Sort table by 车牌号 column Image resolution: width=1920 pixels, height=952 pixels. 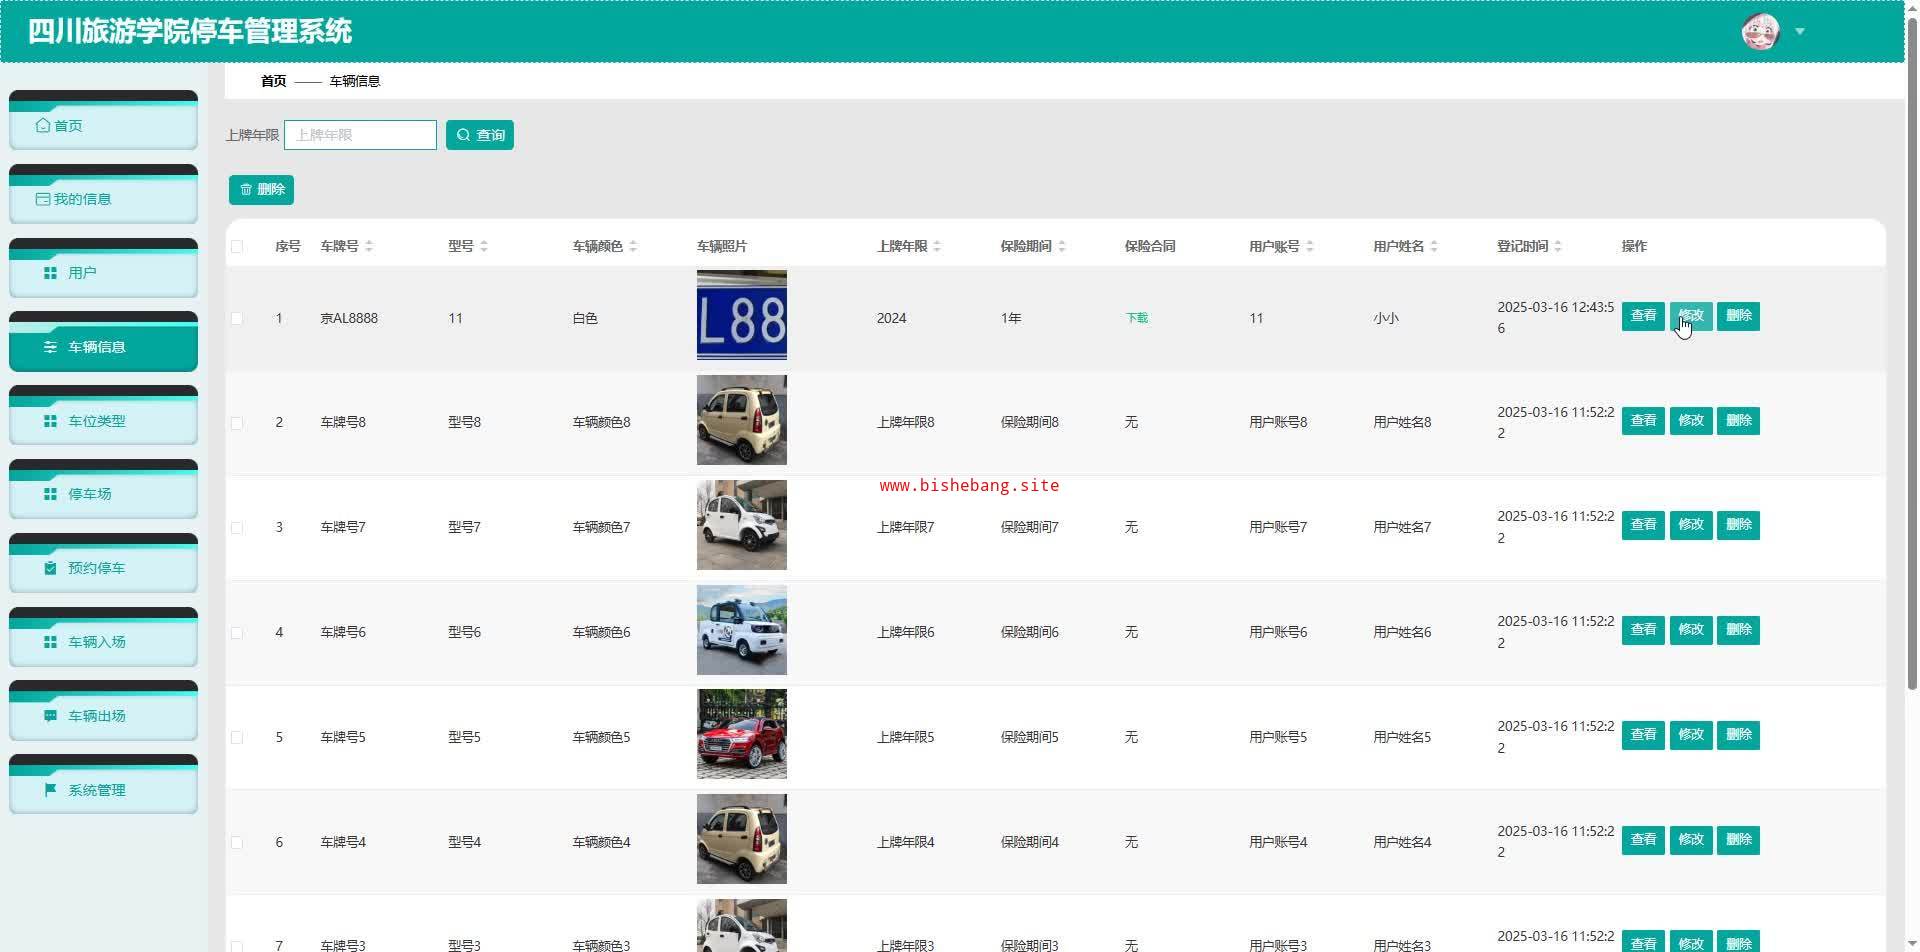coord(369,246)
